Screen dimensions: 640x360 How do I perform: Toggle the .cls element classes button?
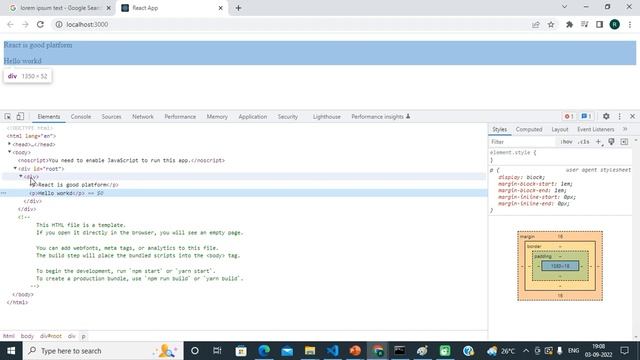pos(584,142)
